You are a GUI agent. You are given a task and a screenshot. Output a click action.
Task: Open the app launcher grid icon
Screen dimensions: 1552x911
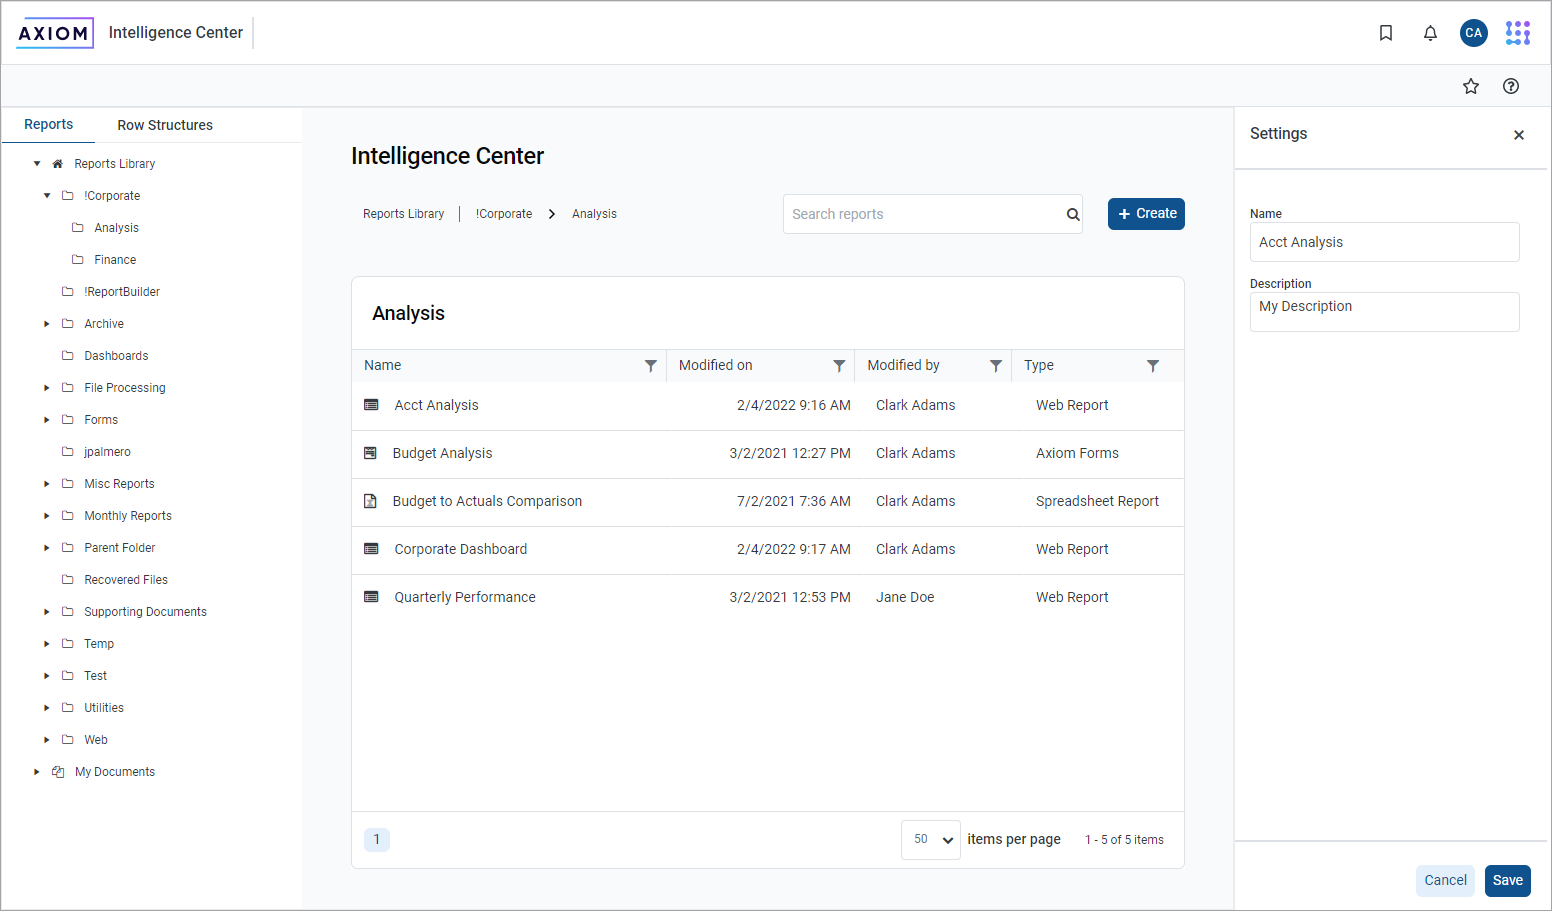click(1517, 33)
